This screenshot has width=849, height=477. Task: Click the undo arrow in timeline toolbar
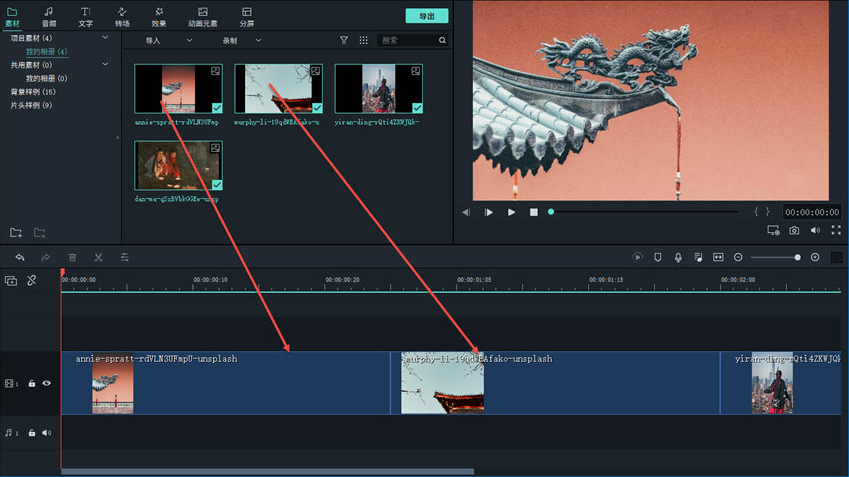pos(19,257)
